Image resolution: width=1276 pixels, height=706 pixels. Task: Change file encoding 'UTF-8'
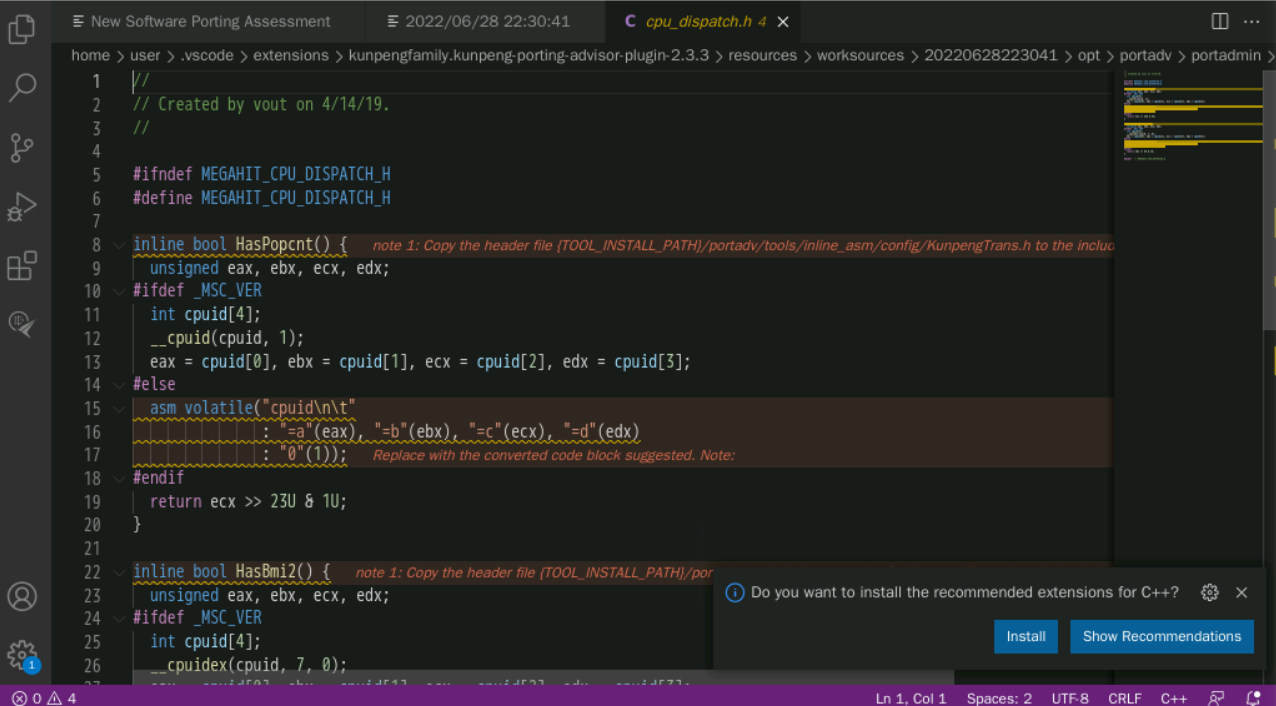click(1070, 698)
